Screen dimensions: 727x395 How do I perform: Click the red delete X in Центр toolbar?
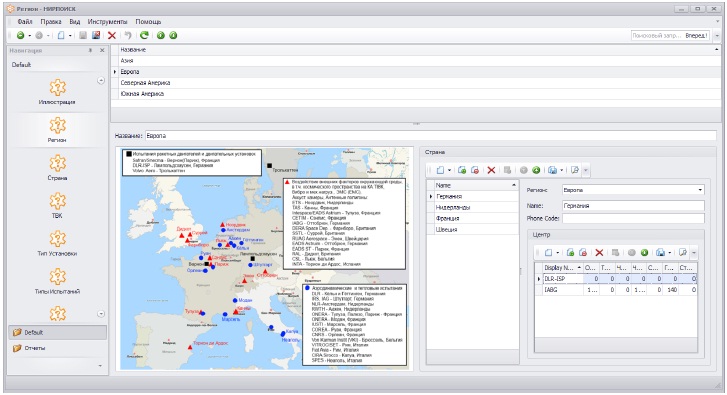point(599,253)
